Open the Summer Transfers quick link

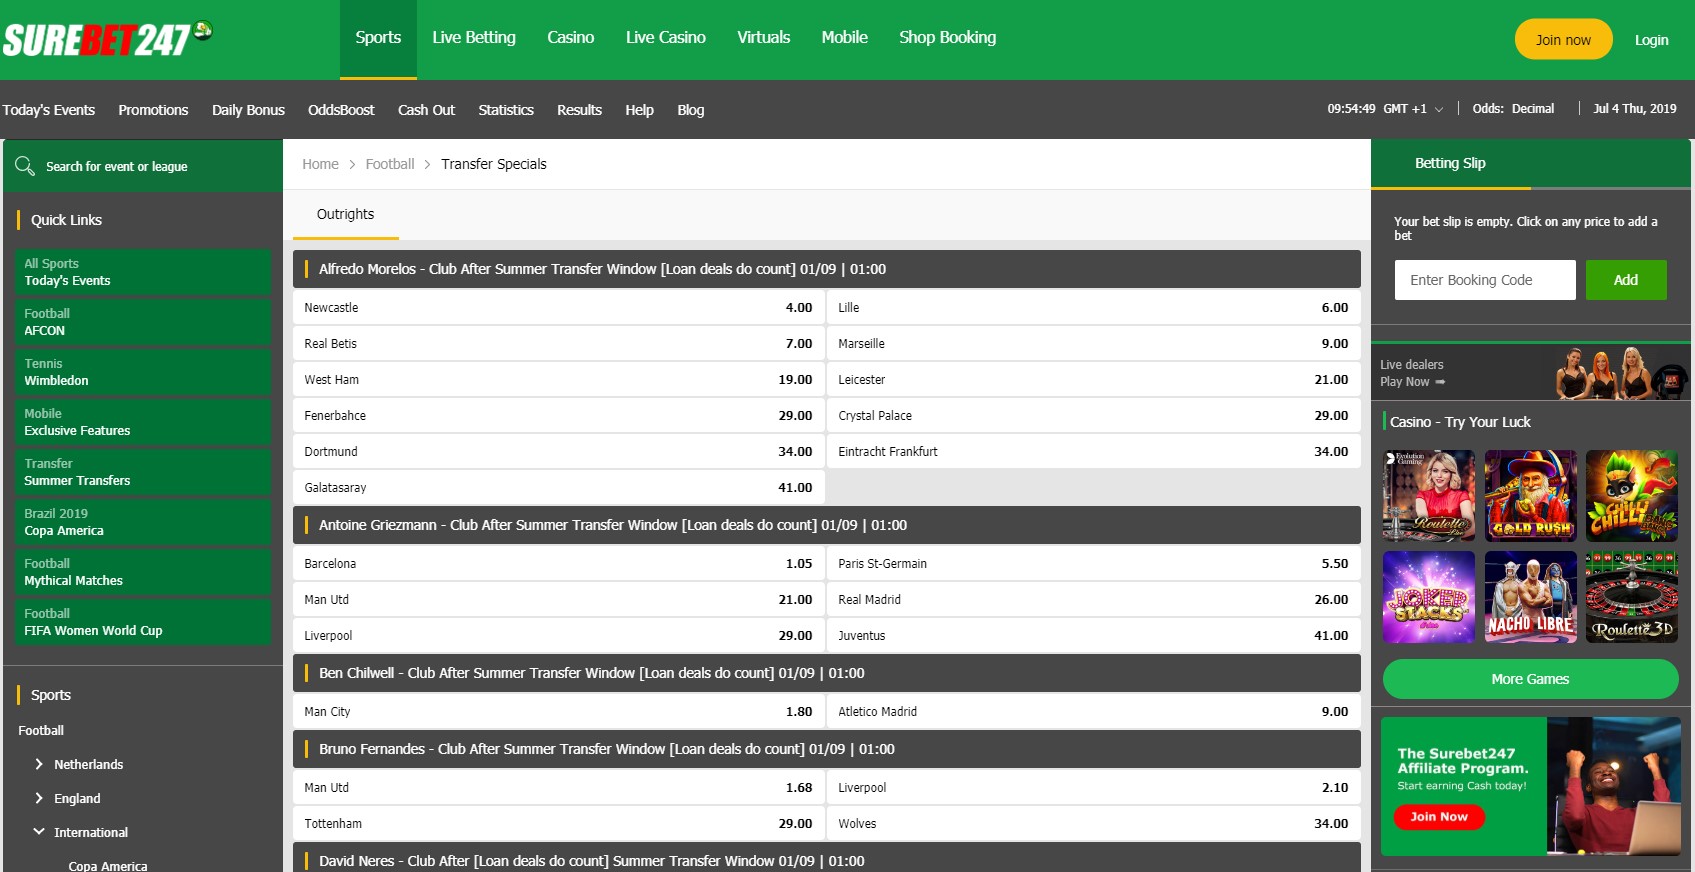143,472
